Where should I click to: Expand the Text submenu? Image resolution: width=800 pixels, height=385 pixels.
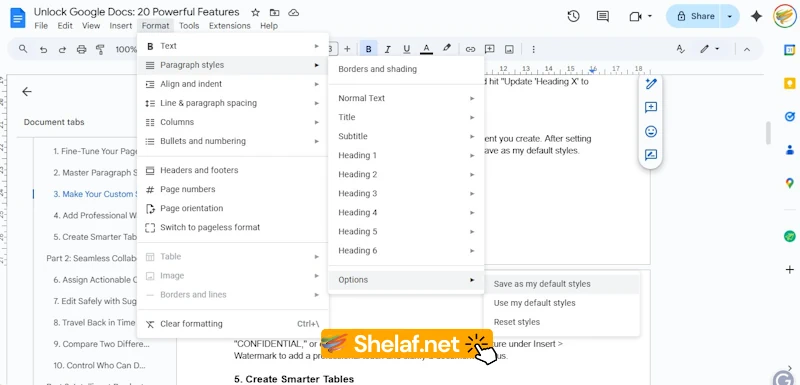click(x=233, y=46)
